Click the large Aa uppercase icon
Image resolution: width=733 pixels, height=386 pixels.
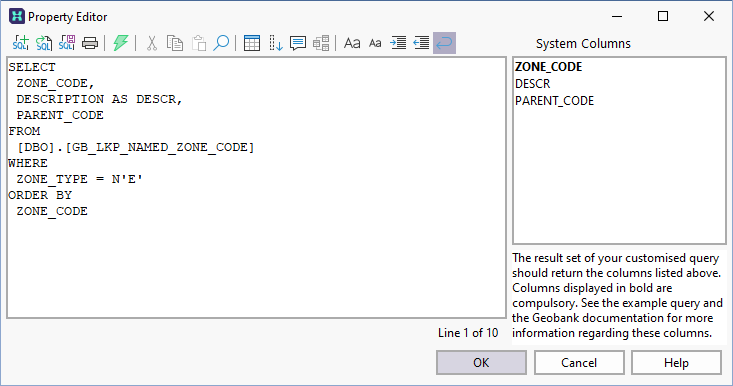(x=352, y=43)
